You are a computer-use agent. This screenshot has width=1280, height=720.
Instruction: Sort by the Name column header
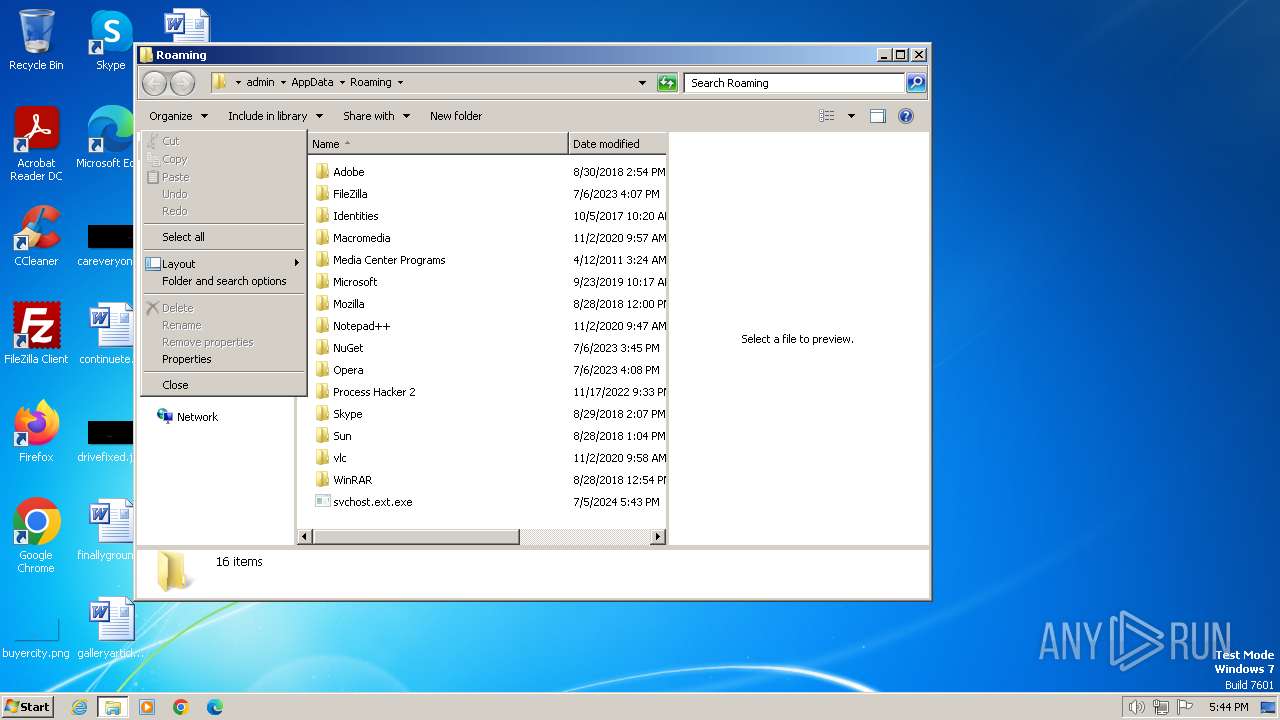pyautogui.click(x=437, y=144)
